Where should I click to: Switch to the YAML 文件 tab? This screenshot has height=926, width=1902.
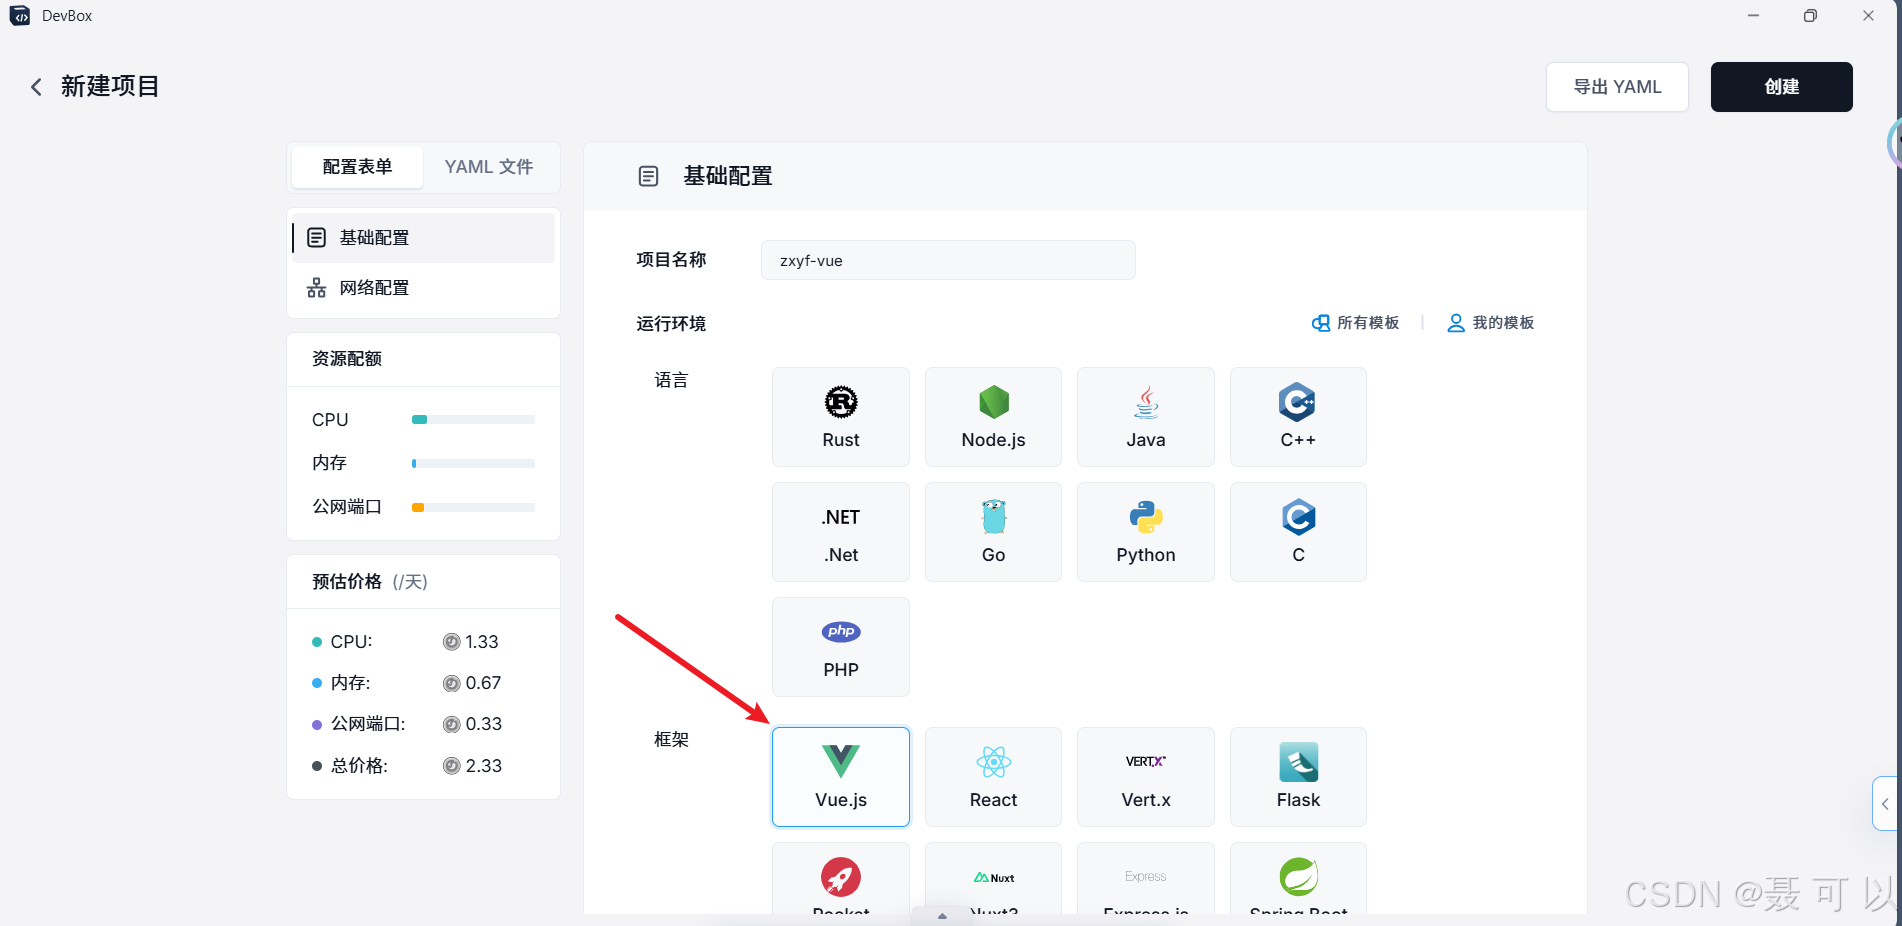click(x=489, y=167)
